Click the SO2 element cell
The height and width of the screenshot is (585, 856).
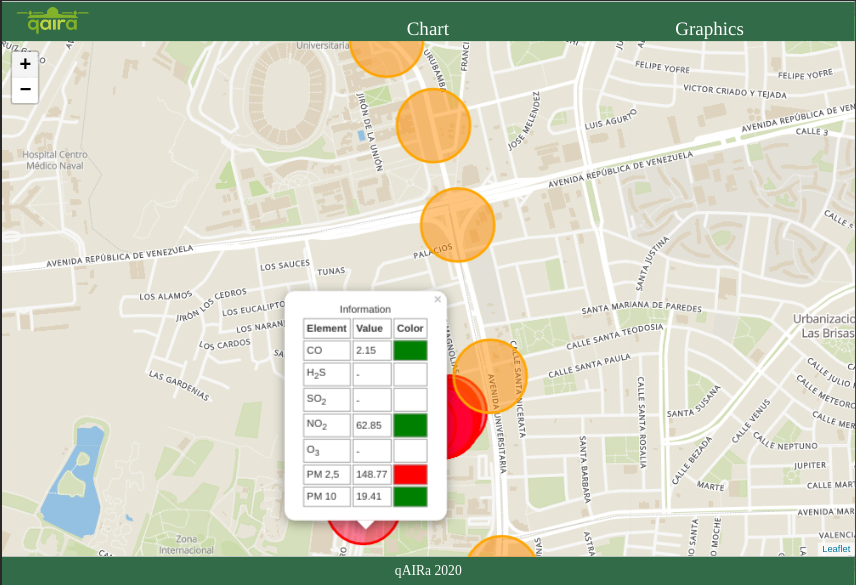point(326,399)
